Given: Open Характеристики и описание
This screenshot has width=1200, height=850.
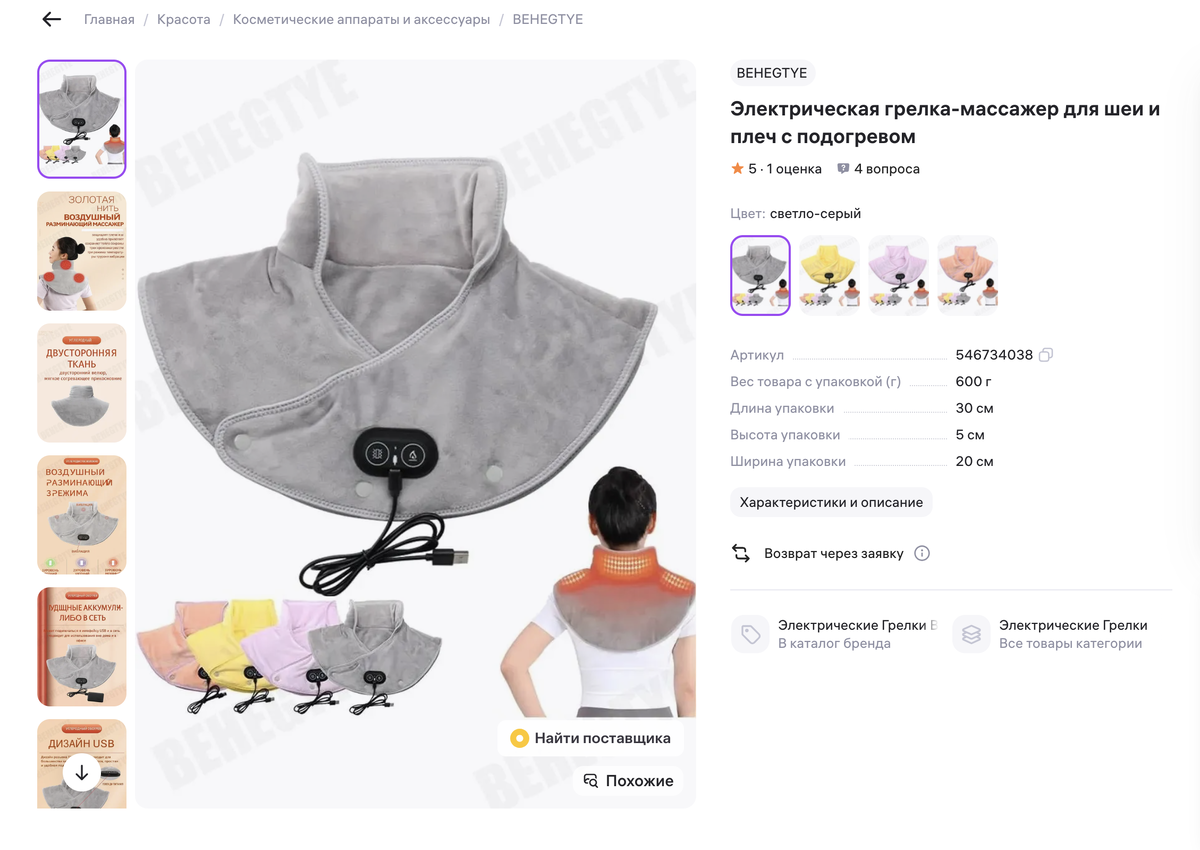Looking at the screenshot, I should point(831,502).
